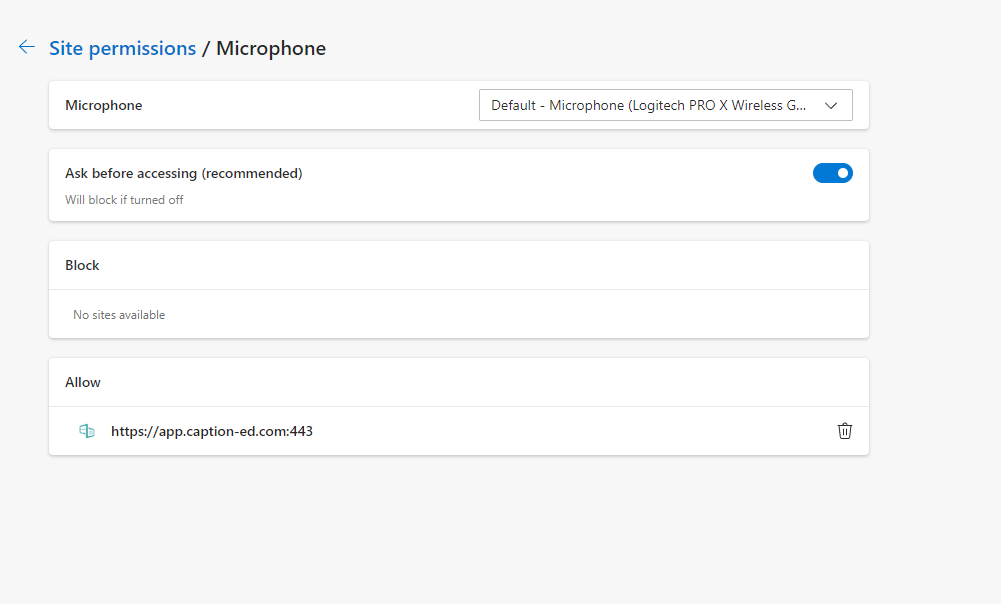The image size is (1001, 604).
Task: Click the site icon next to app.caption-ed.com
Action: click(x=86, y=431)
